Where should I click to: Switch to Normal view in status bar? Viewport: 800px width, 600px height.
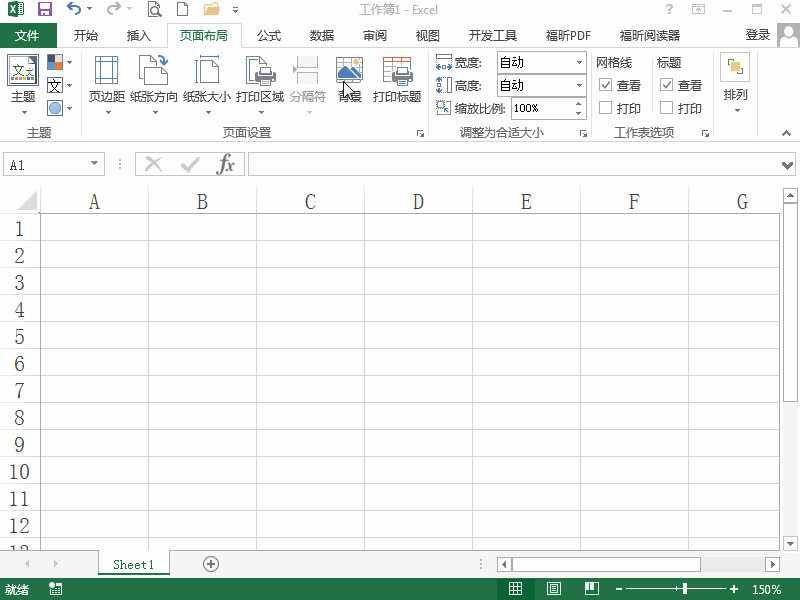[x=515, y=589]
